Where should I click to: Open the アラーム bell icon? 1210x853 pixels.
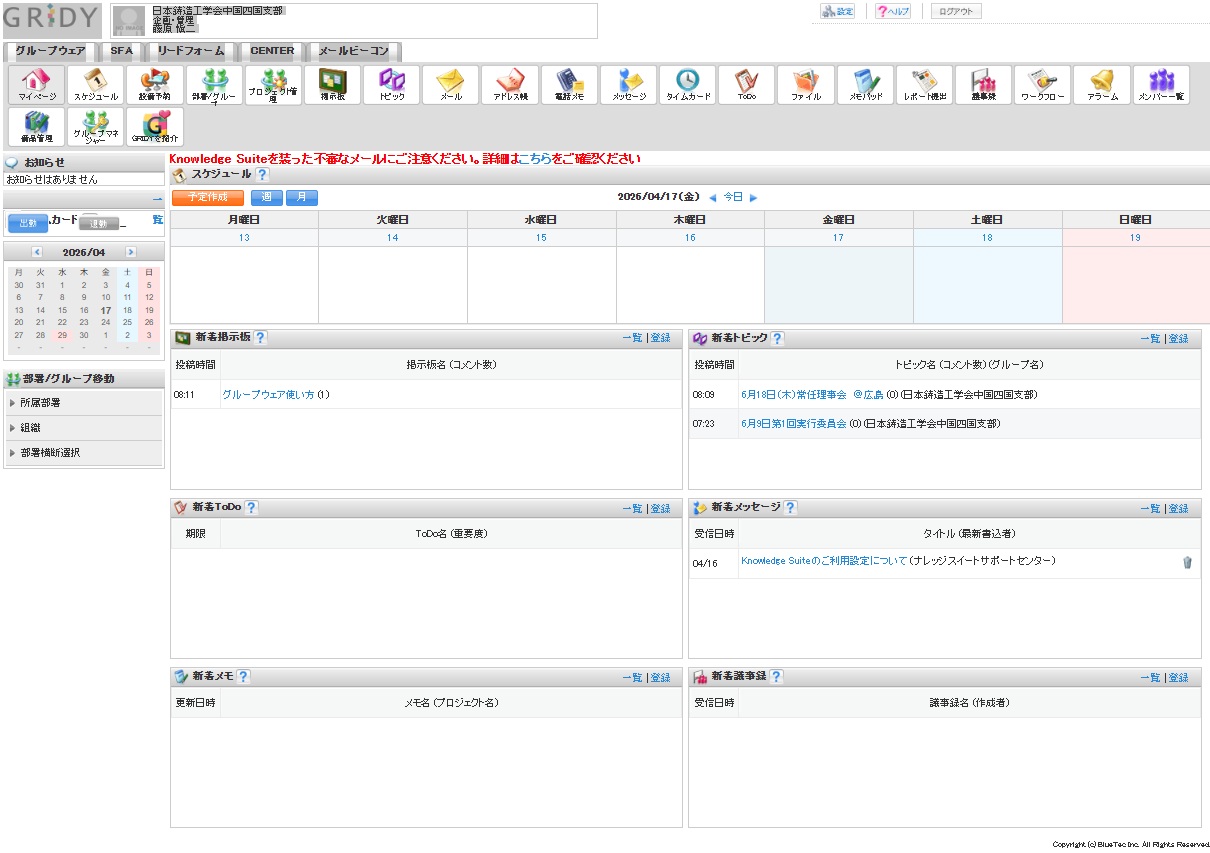coord(1101,85)
